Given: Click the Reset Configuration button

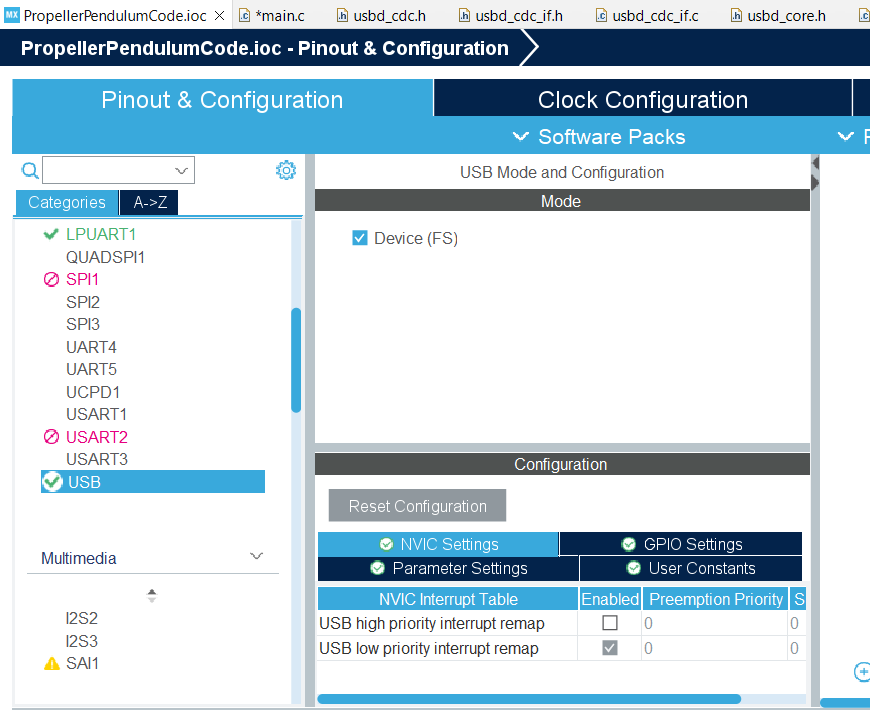Looking at the screenshot, I should (x=417, y=505).
